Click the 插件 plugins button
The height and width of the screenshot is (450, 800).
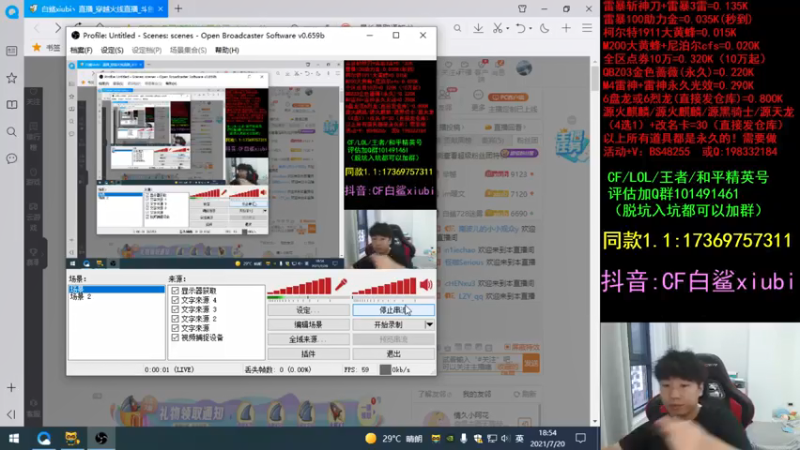(308, 354)
